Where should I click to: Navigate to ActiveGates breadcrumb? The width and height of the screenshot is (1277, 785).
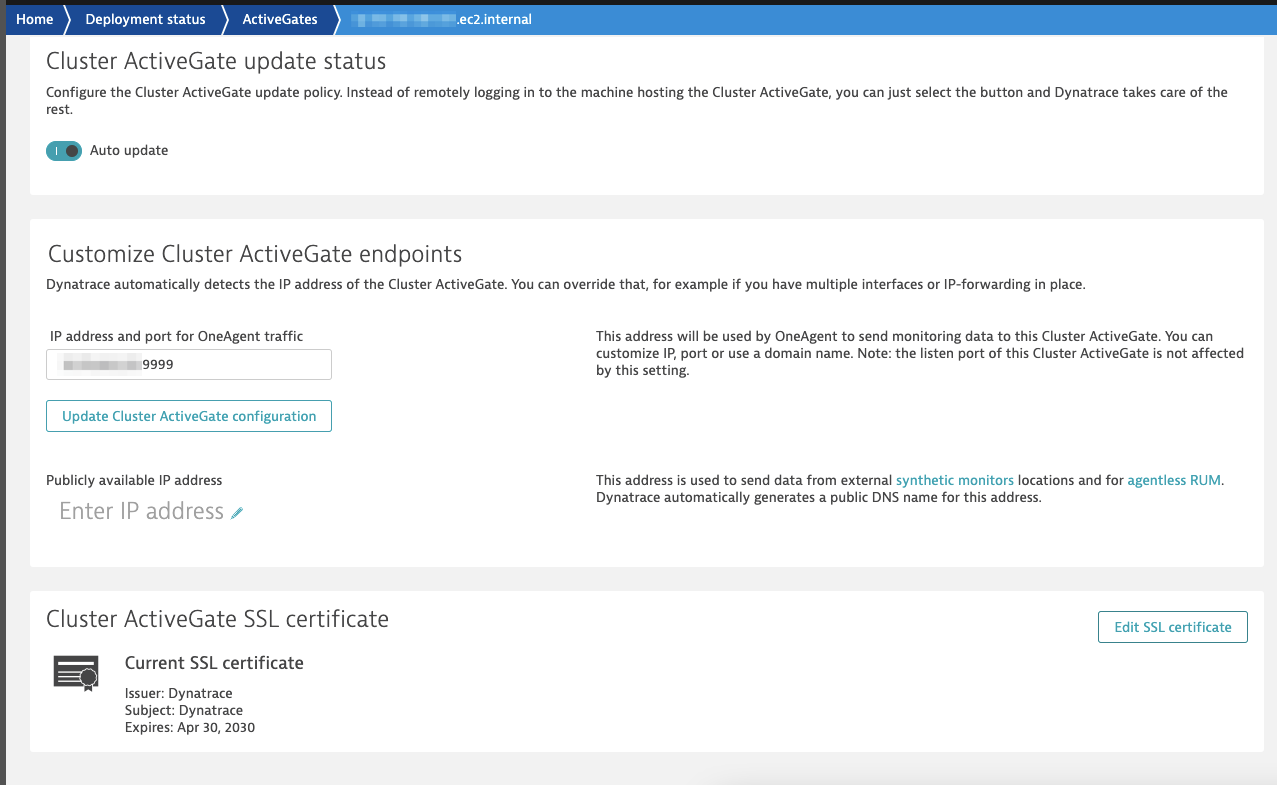point(279,19)
